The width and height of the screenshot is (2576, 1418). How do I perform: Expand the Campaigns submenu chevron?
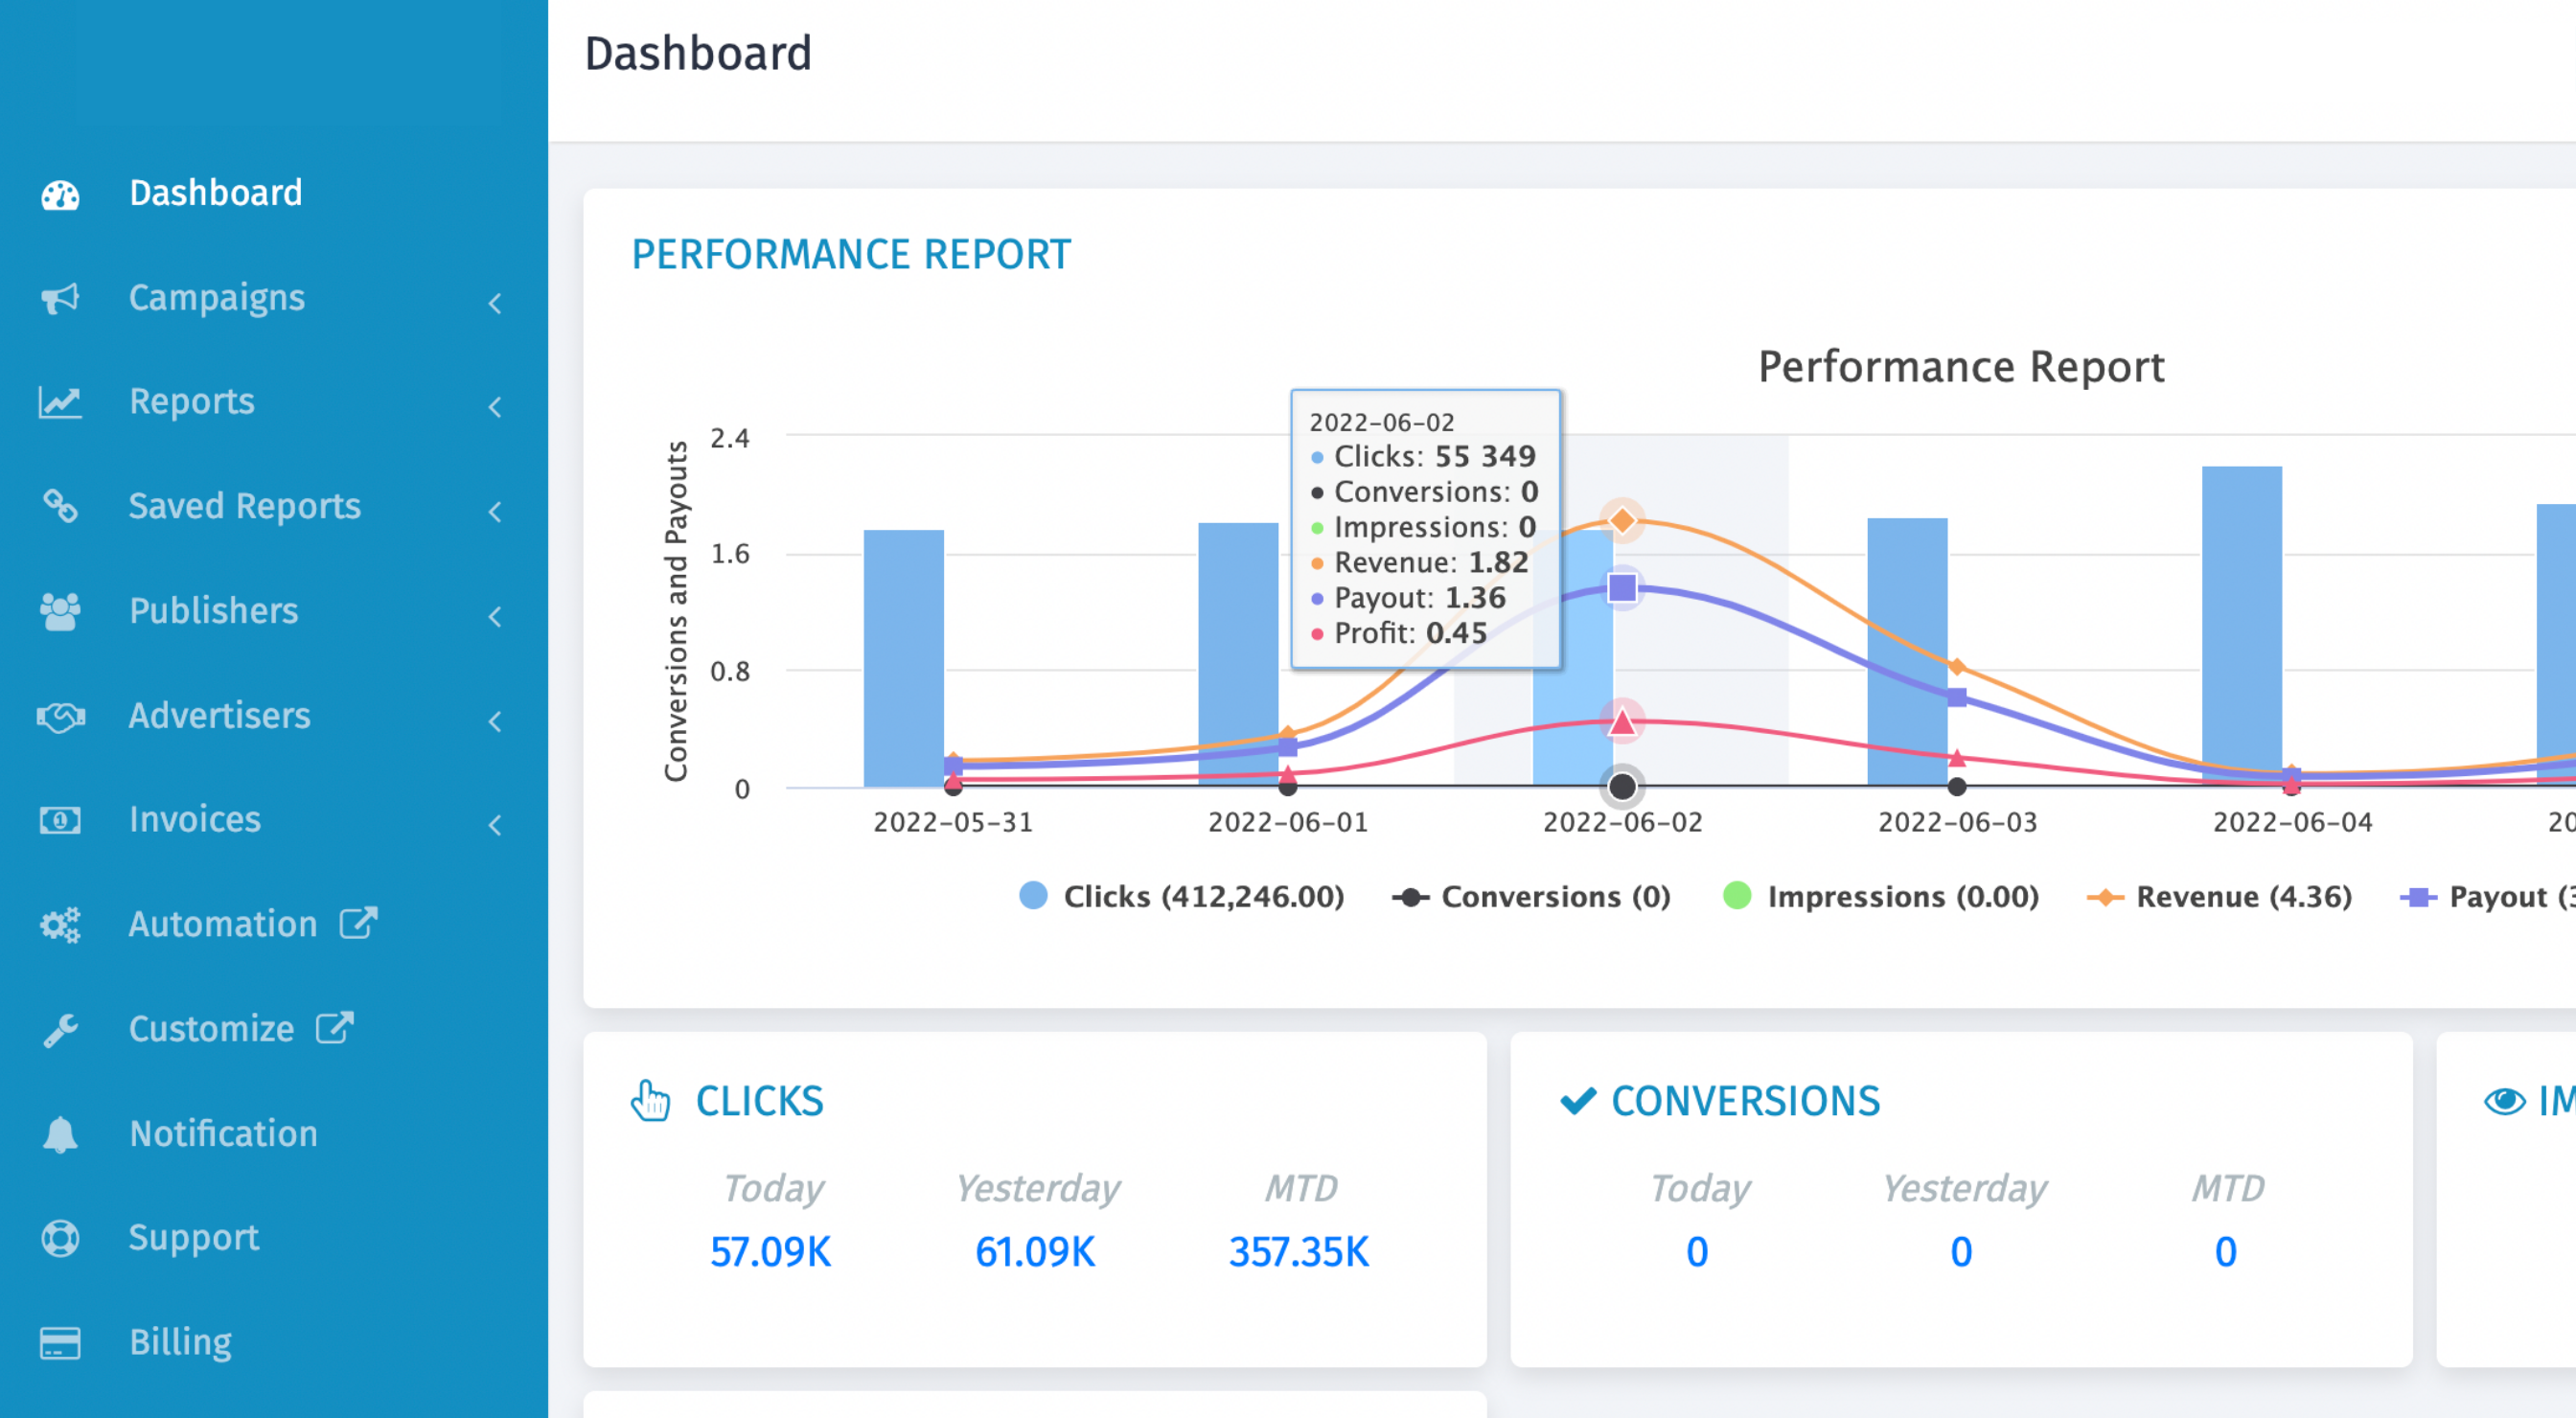click(495, 303)
